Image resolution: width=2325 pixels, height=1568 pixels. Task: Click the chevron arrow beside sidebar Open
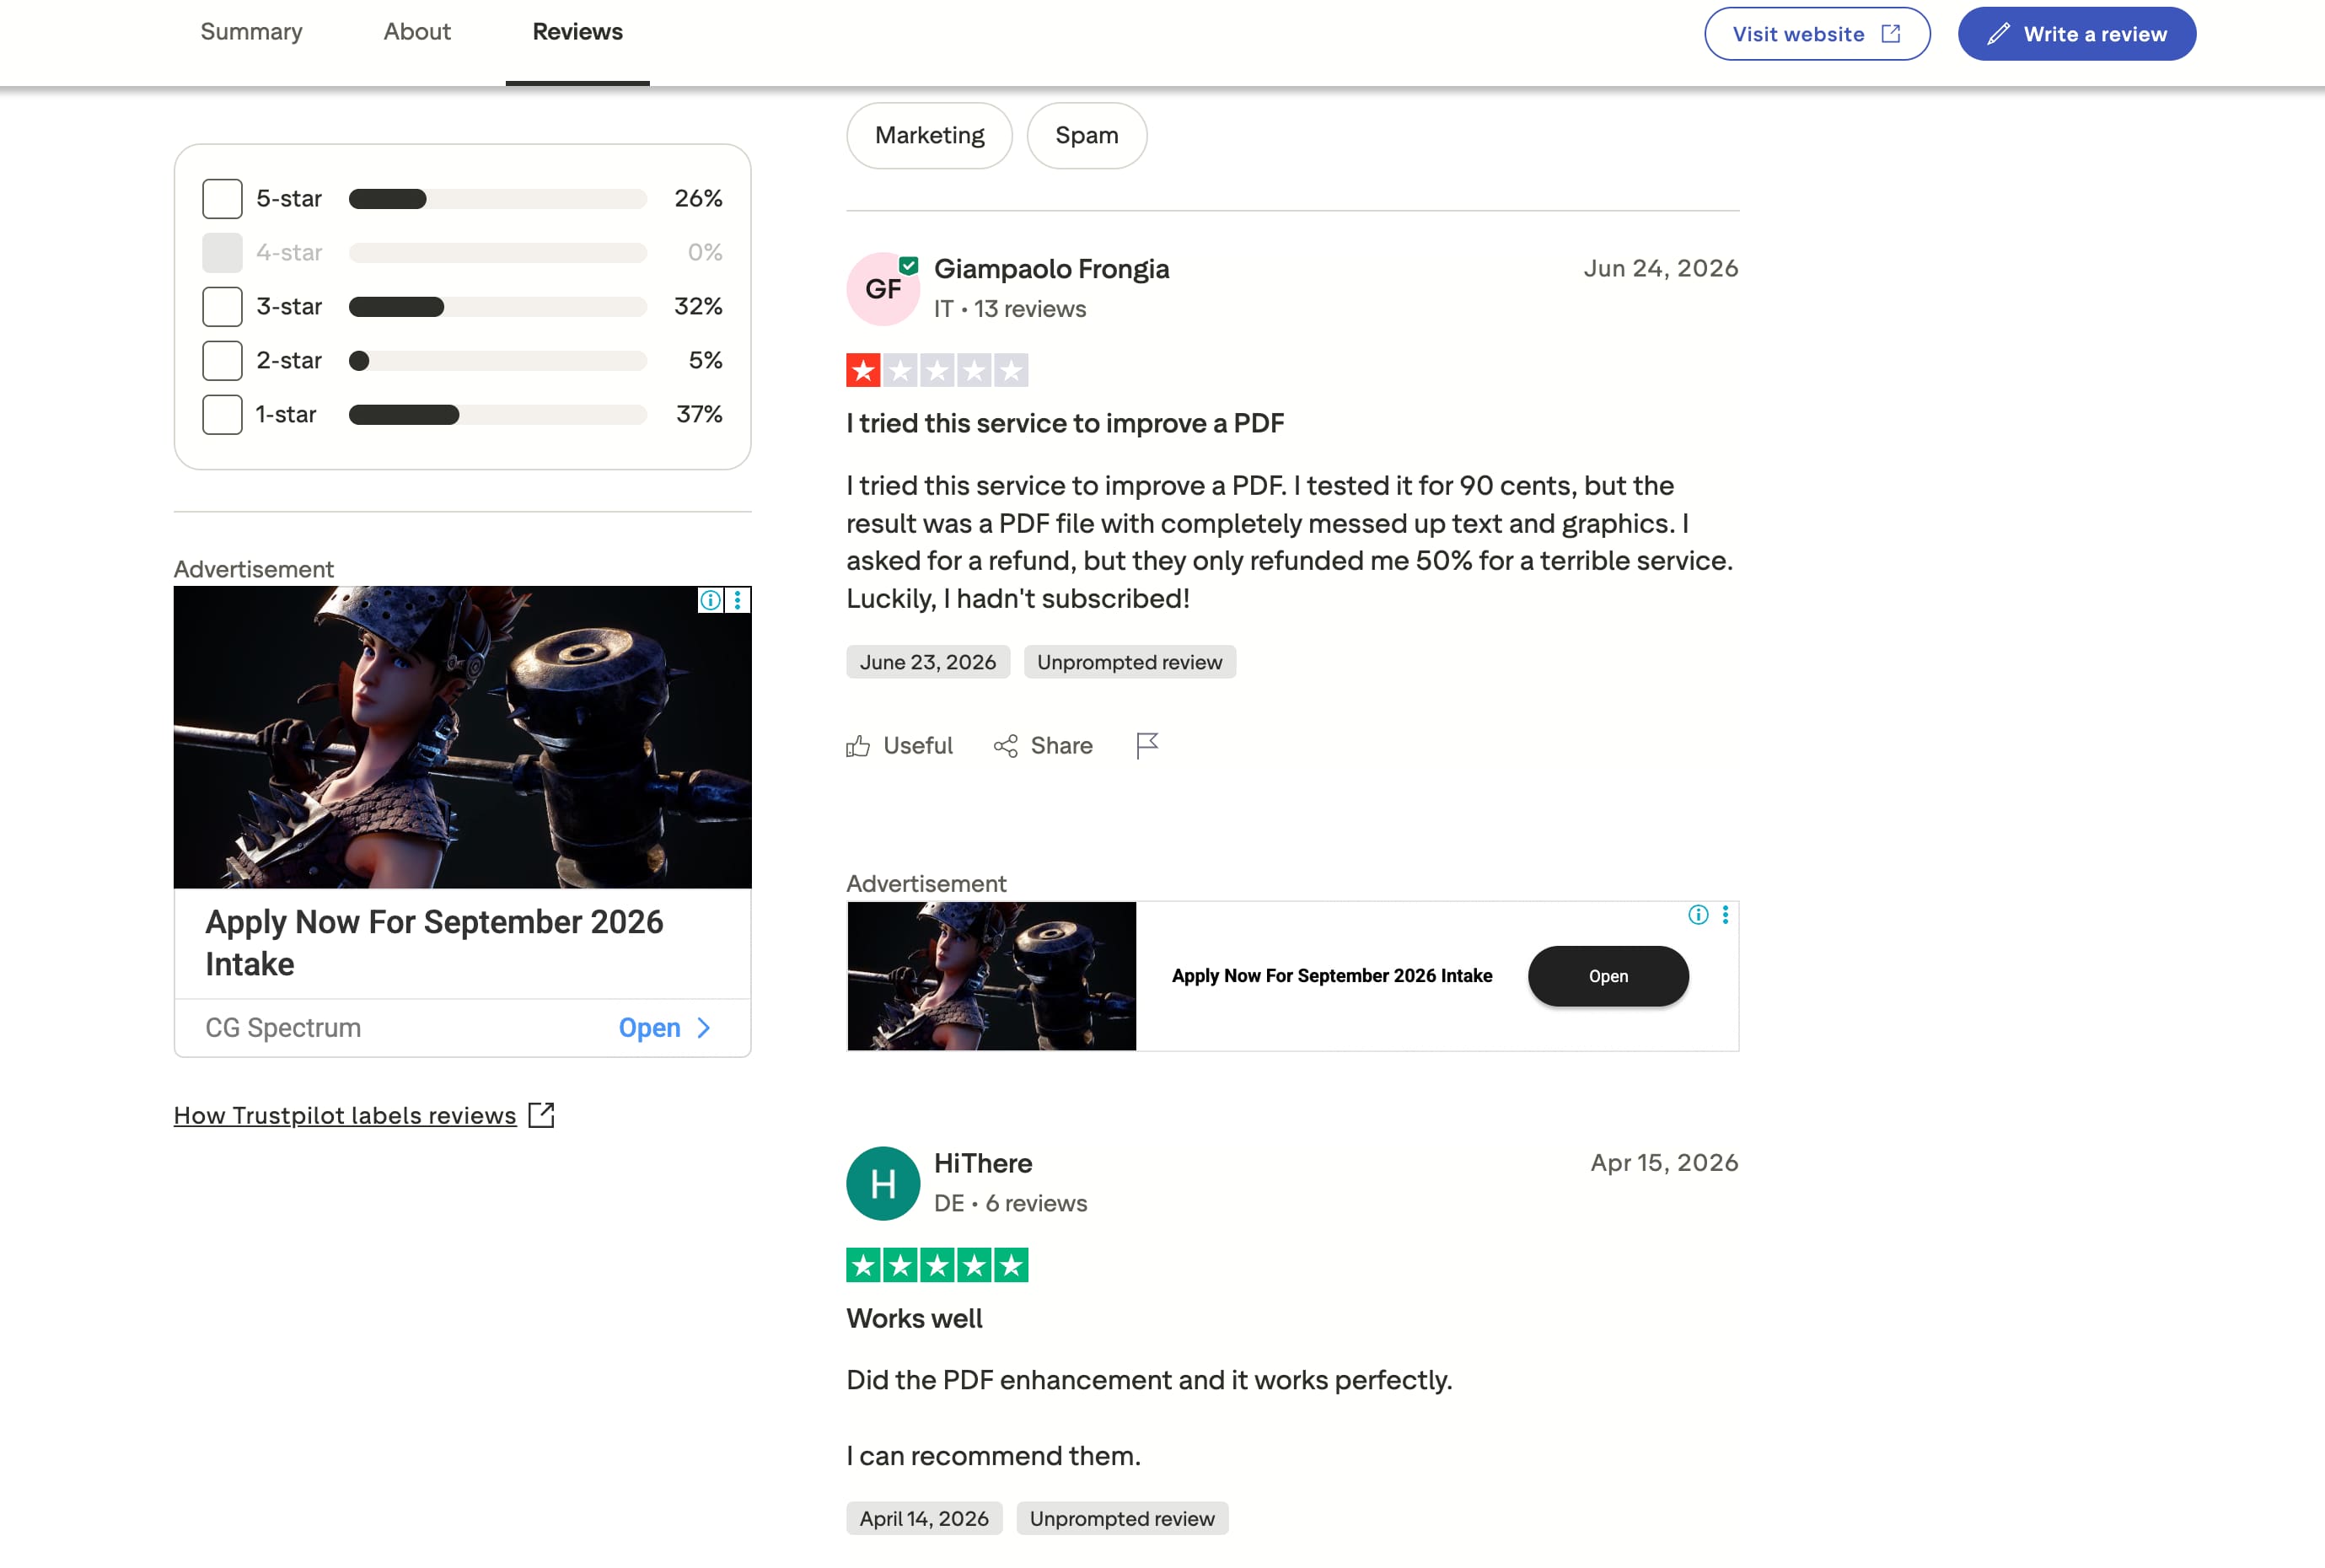click(x=704, y=1028)
